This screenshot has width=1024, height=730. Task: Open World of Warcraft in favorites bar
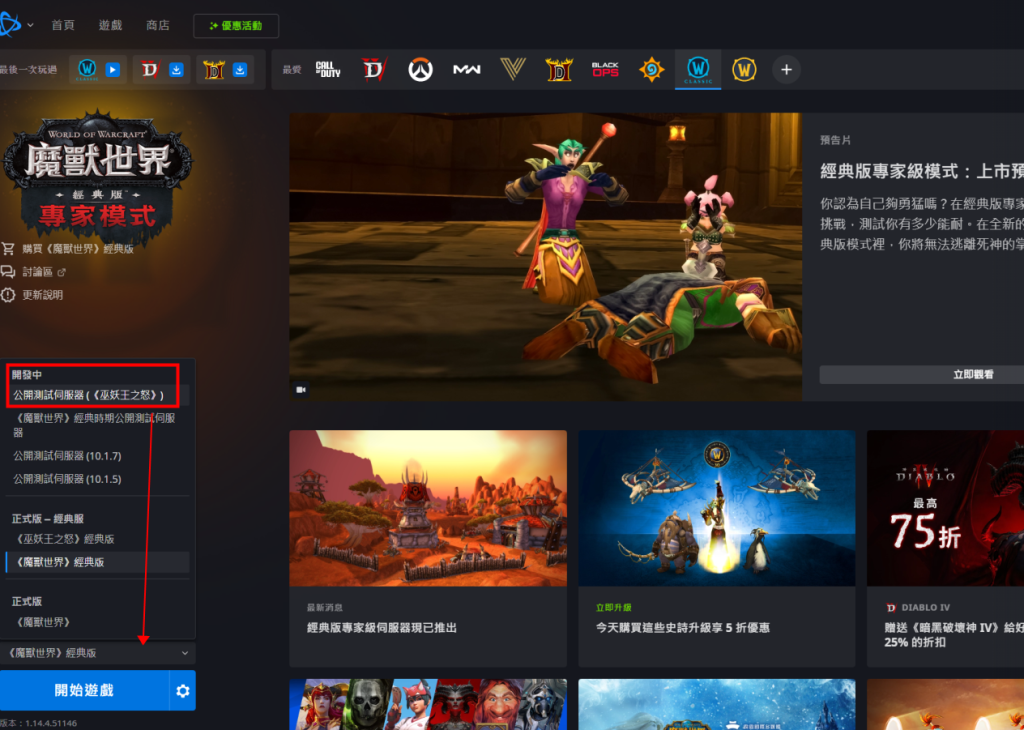point(744,69)
